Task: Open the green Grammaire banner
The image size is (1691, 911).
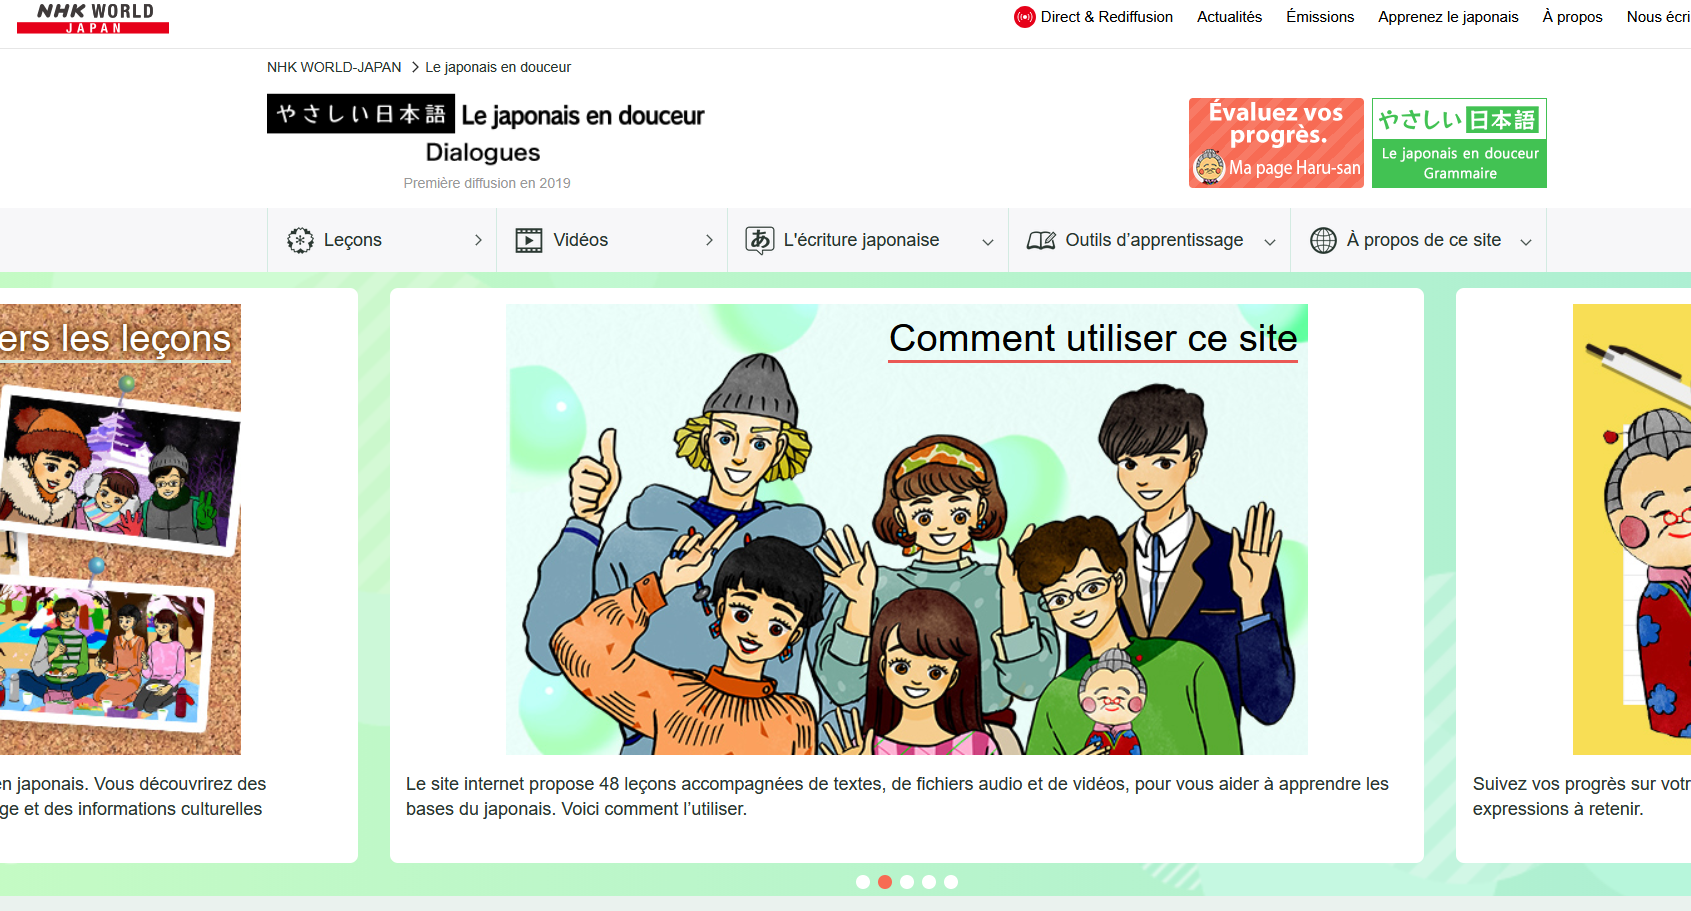Action: 1459,143
